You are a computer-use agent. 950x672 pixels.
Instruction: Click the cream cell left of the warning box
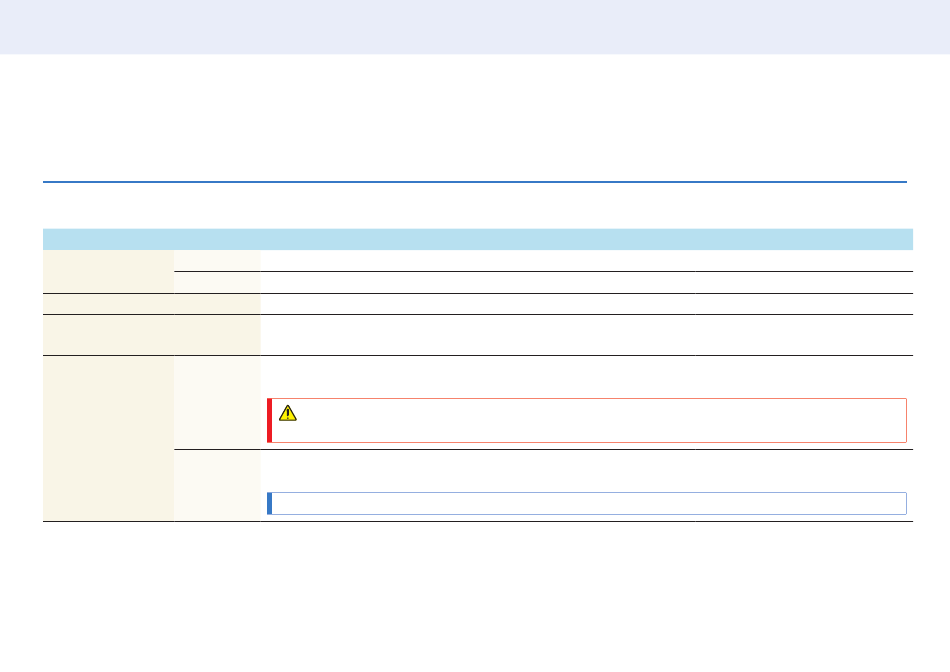(x=217, y=402)
